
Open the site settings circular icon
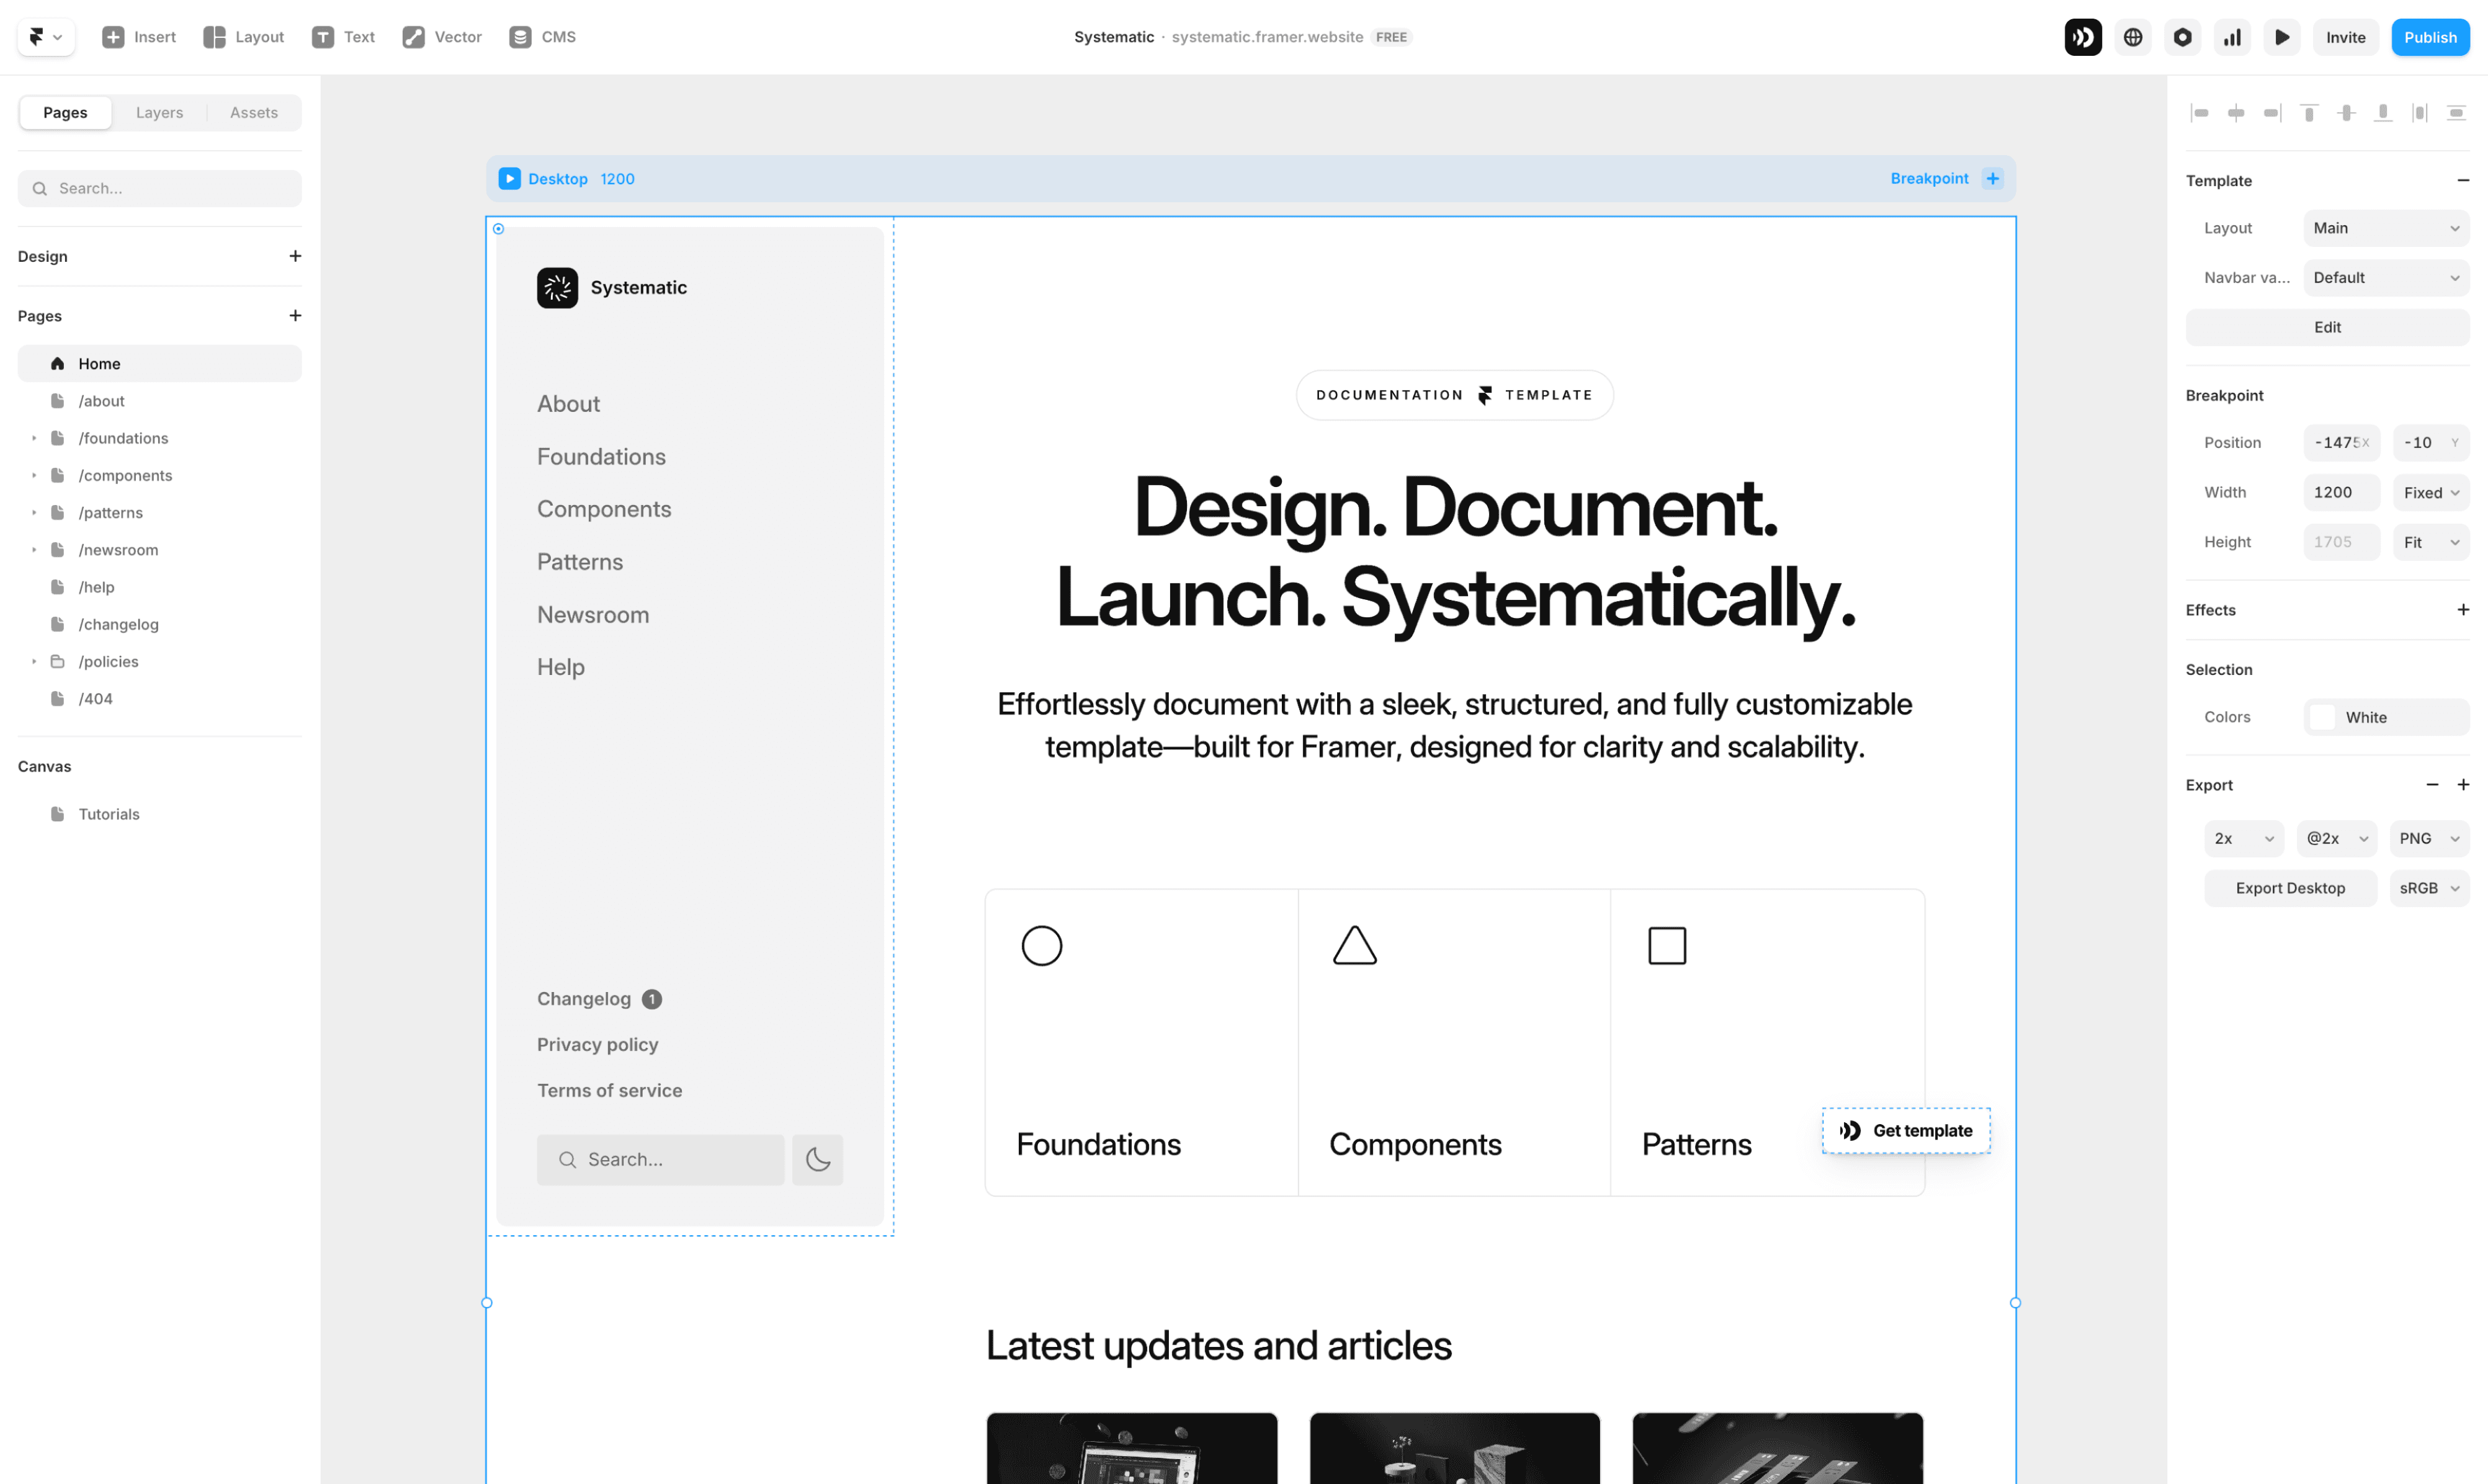tap(2182, 37)
